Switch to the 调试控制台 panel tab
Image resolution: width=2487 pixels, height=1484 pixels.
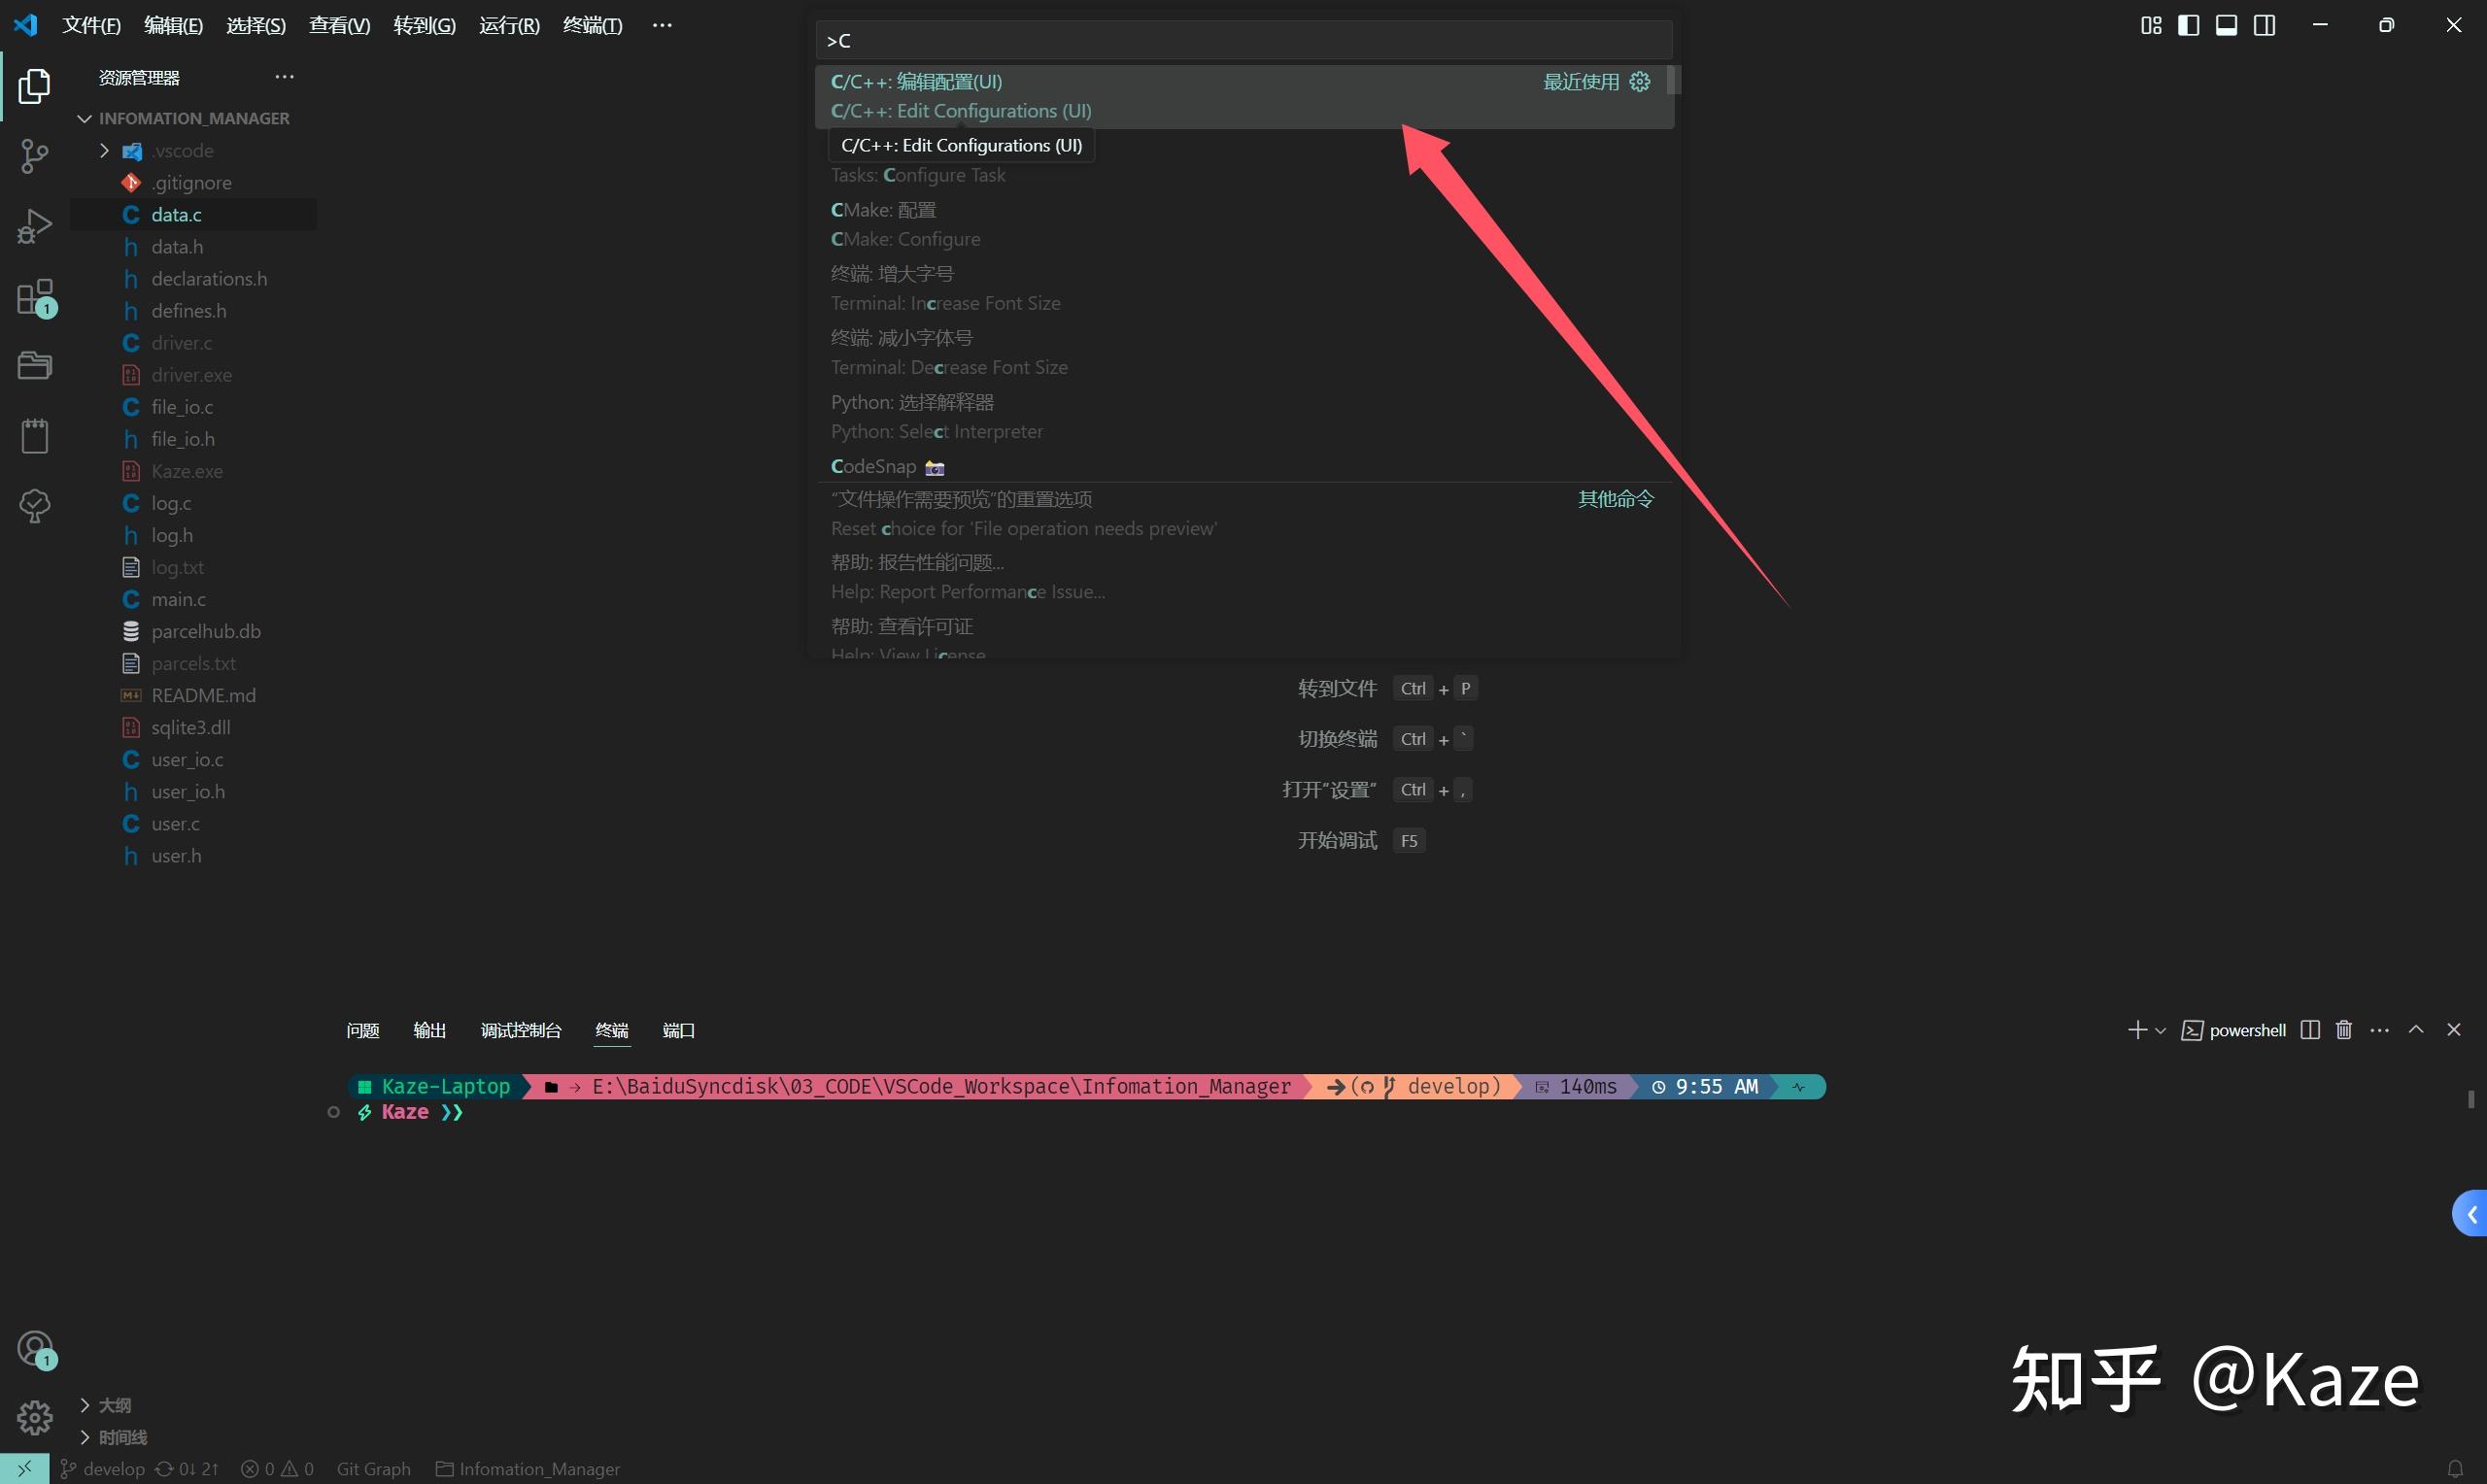click(x=520, y=1030)
